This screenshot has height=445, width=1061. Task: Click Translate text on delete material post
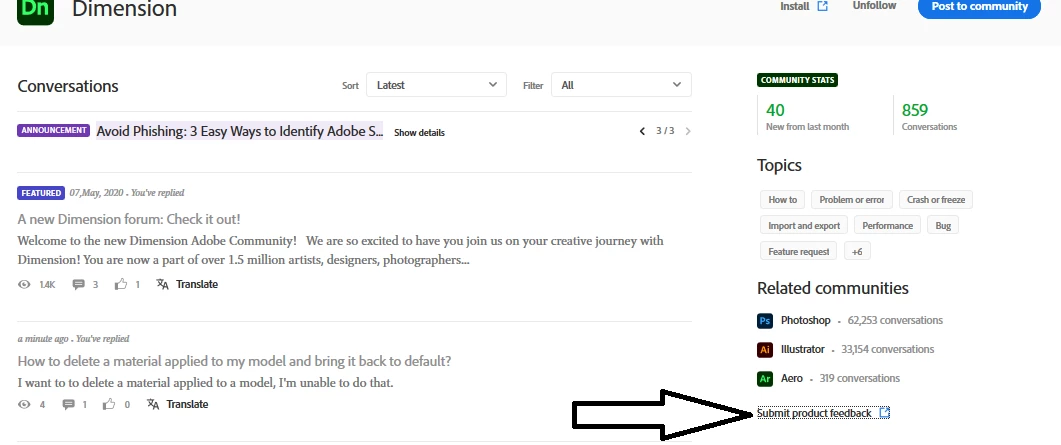click(x=187, y=404)
